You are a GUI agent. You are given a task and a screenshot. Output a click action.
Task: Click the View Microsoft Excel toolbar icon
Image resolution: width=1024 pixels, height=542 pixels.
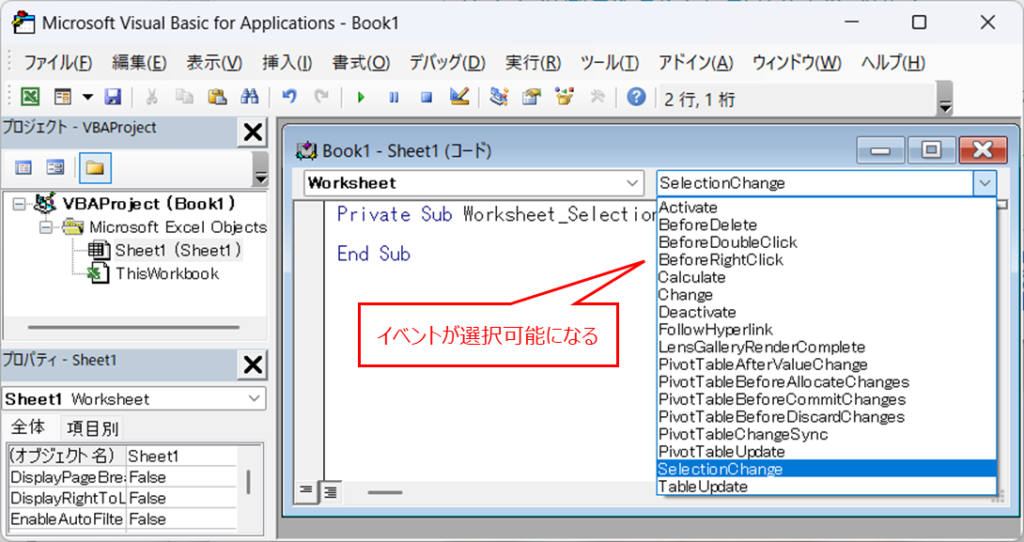[29, 98]
